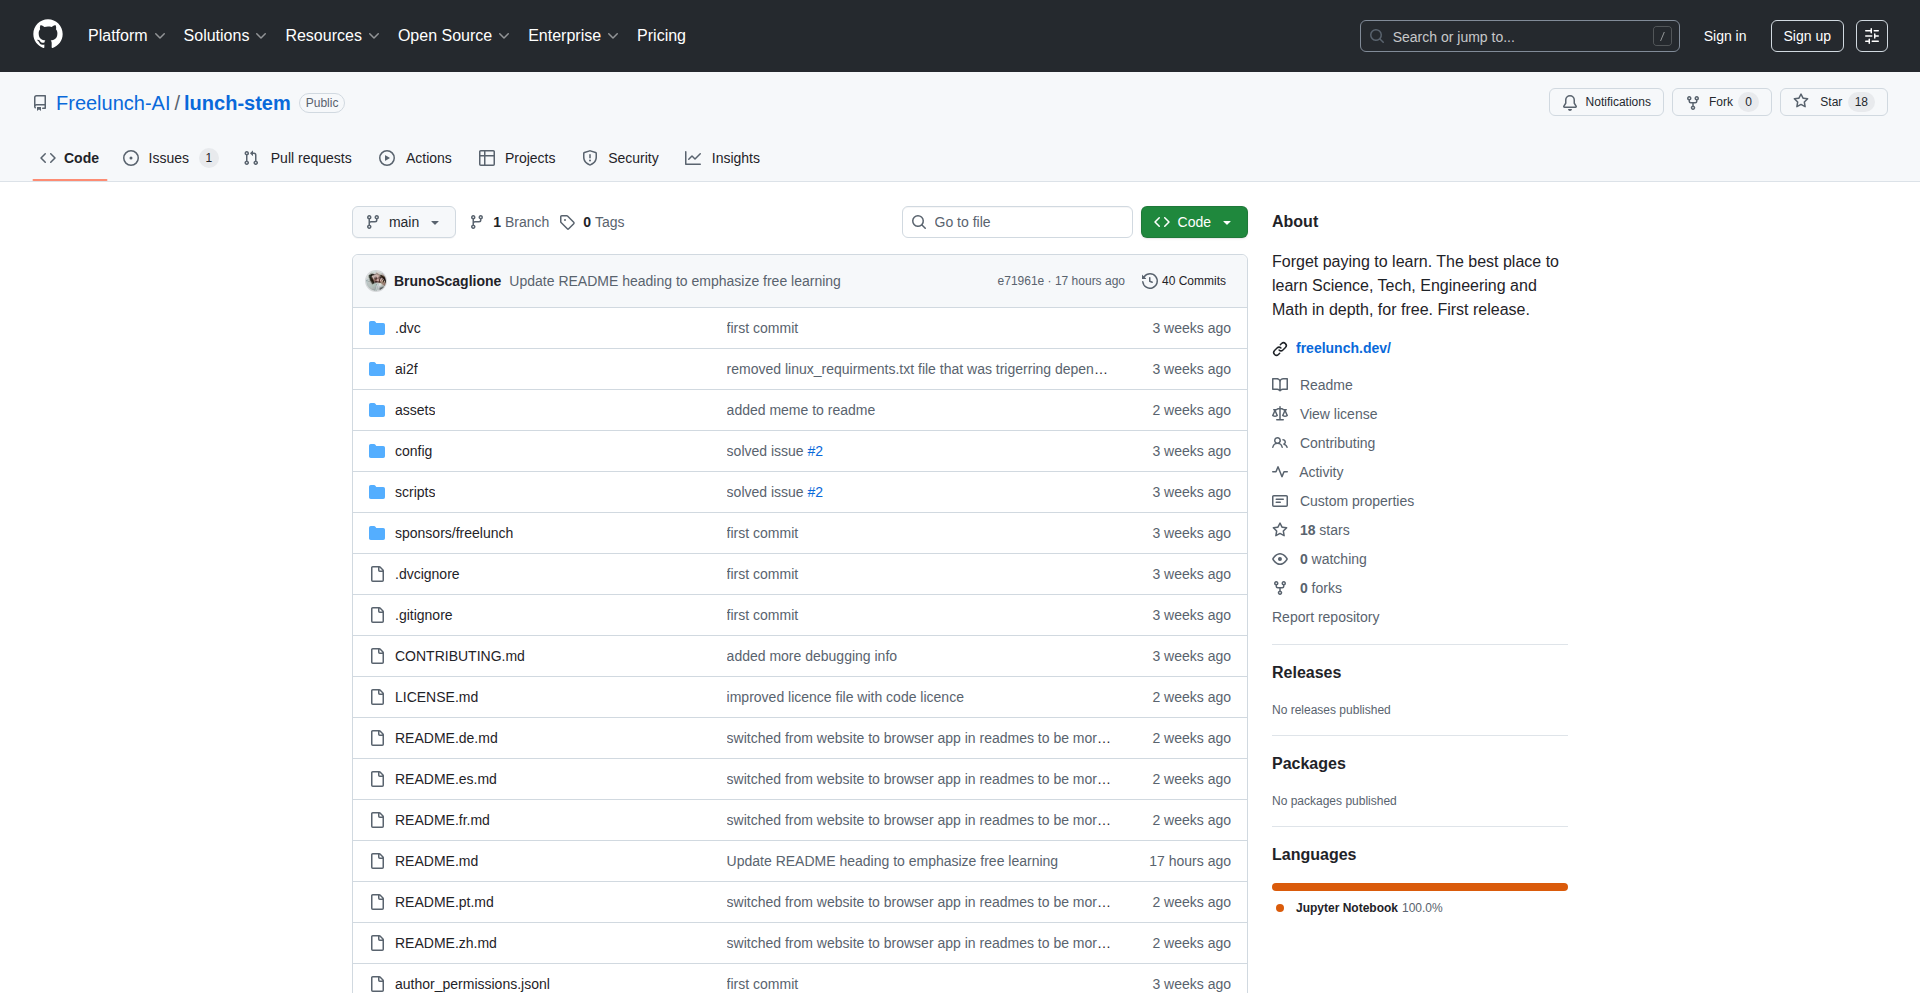
Task: Open the README.pt.md file
Action: point(444,902)
